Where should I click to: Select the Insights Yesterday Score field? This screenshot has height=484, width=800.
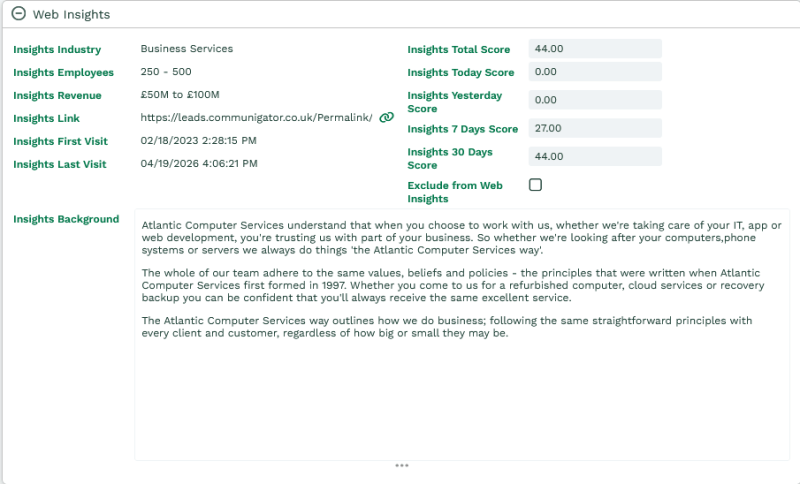[595, 100]
